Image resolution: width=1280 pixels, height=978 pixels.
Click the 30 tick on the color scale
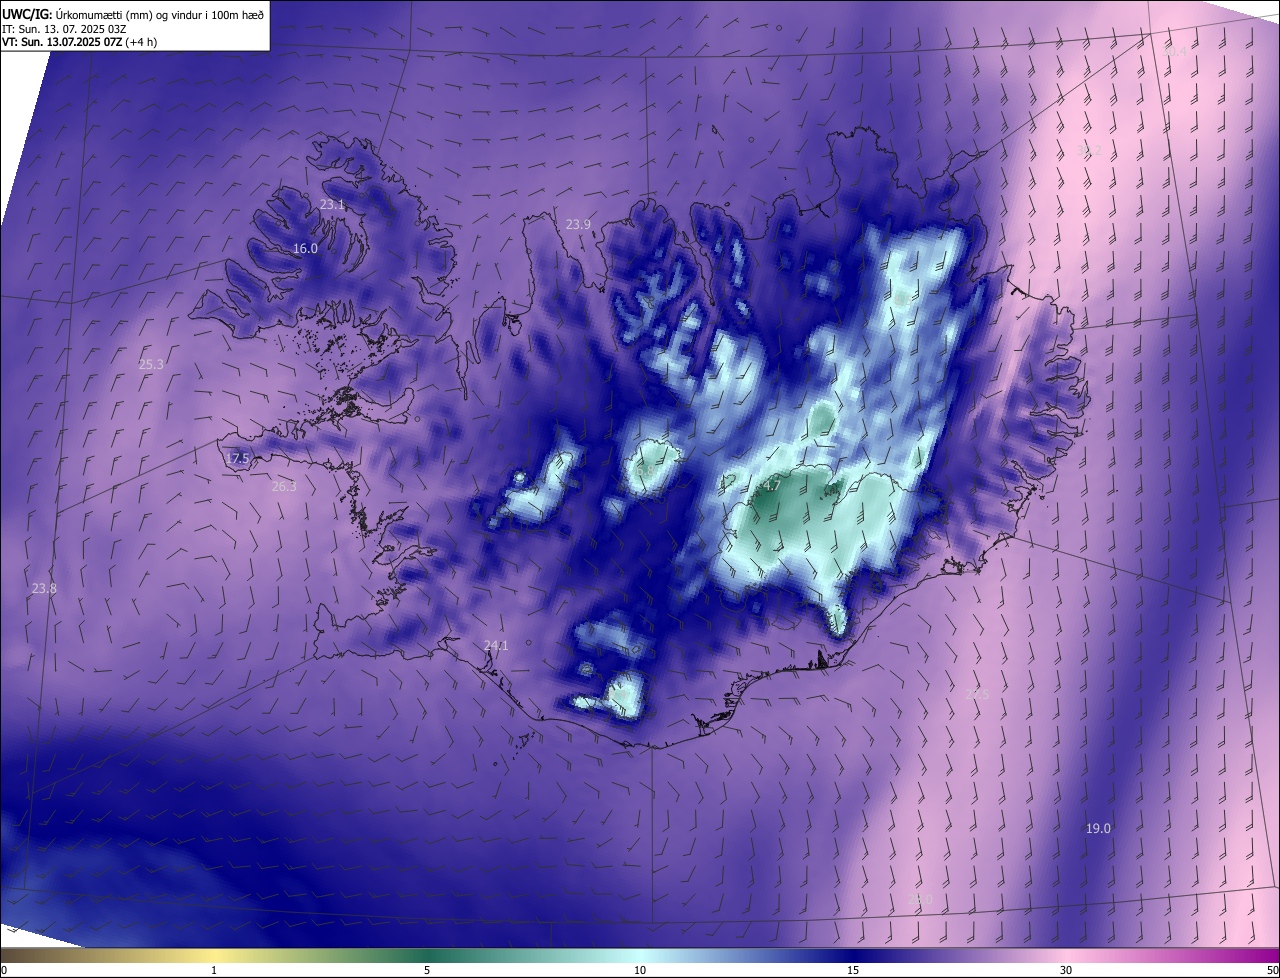tap(1066, 971)
